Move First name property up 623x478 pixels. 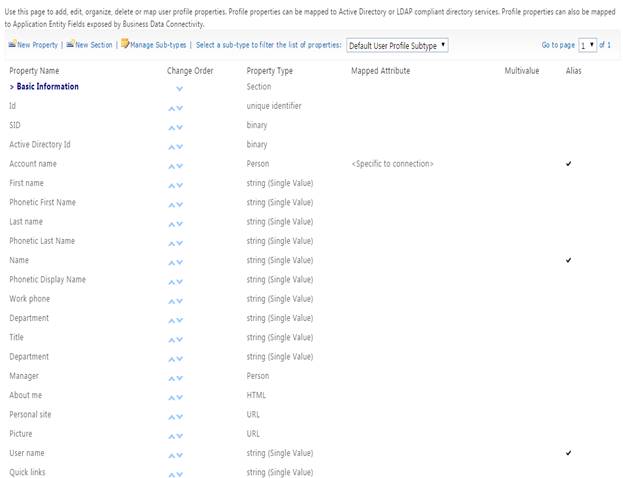171,185
